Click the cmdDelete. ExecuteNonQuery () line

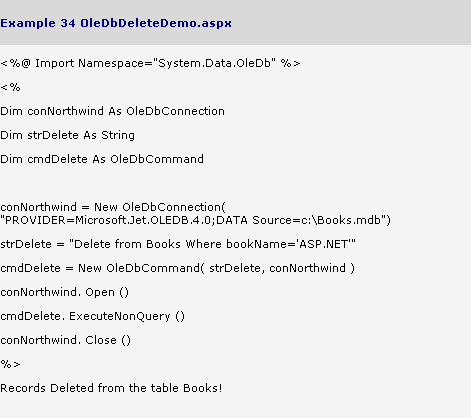[92, 316]
